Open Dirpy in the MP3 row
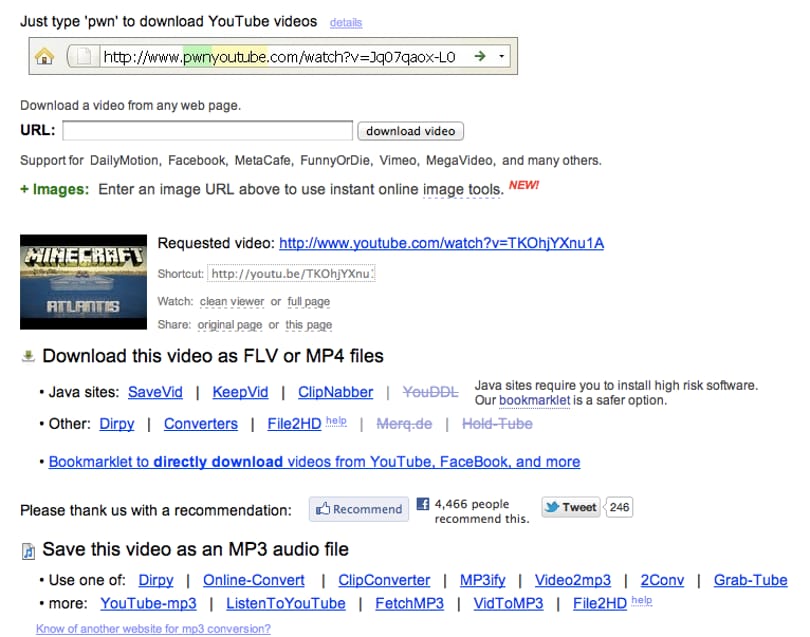 coord(155,580)
